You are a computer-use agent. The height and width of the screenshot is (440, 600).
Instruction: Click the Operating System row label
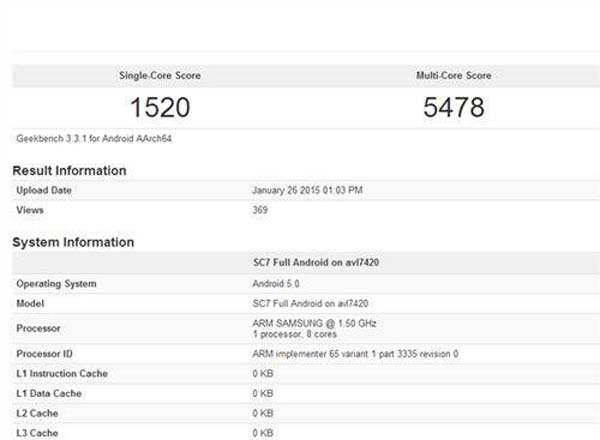56,284
